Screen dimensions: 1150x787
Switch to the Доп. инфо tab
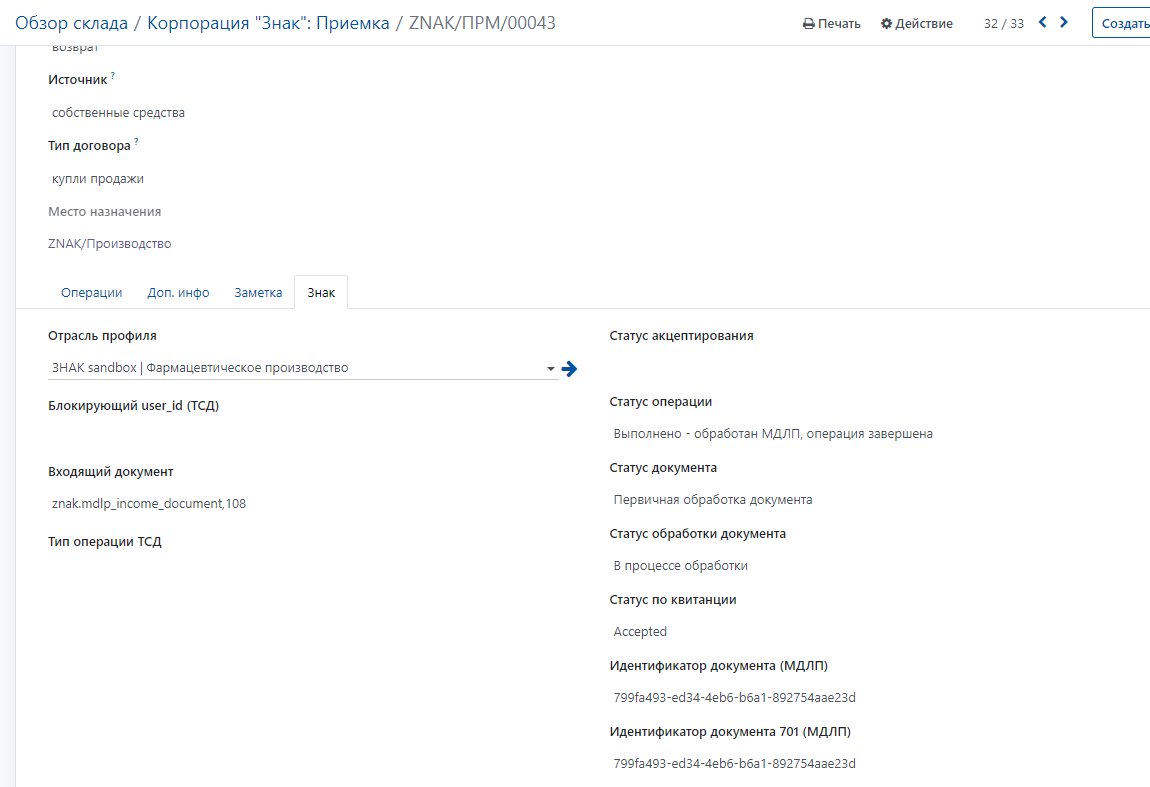click(178, 292)
